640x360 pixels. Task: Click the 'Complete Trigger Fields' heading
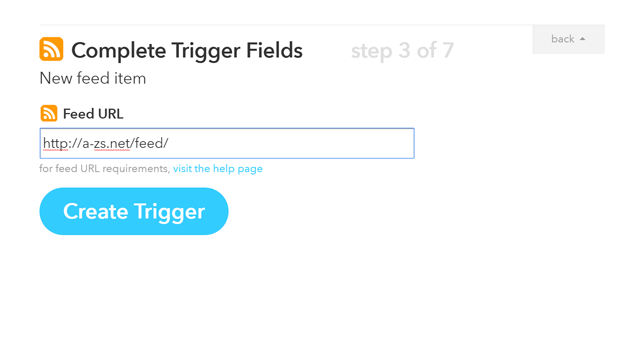click(187, 51)
